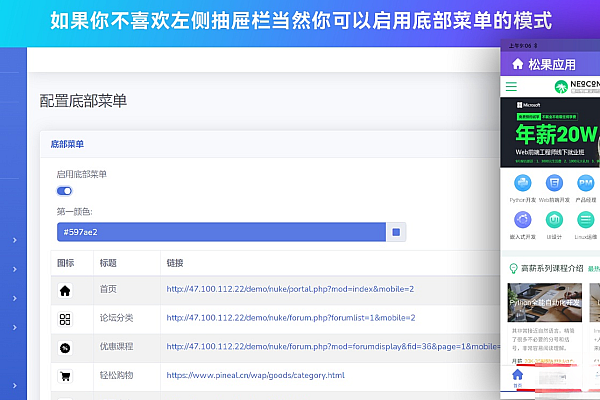This screenshot has width=600, height=400.
Task: Select the 优惠课程 title cell
Action: click(116, 346)
